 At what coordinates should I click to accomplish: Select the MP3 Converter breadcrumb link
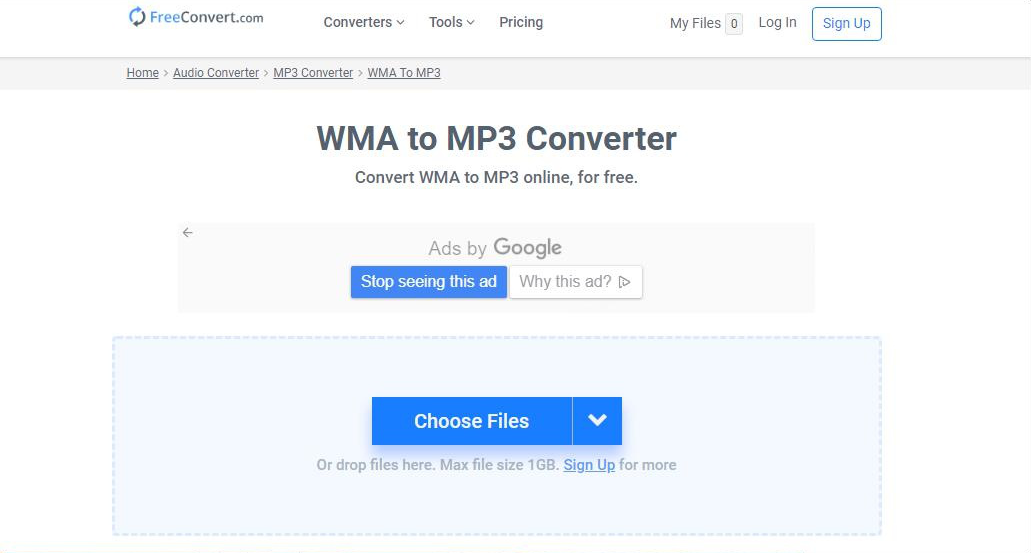[313, 73]
